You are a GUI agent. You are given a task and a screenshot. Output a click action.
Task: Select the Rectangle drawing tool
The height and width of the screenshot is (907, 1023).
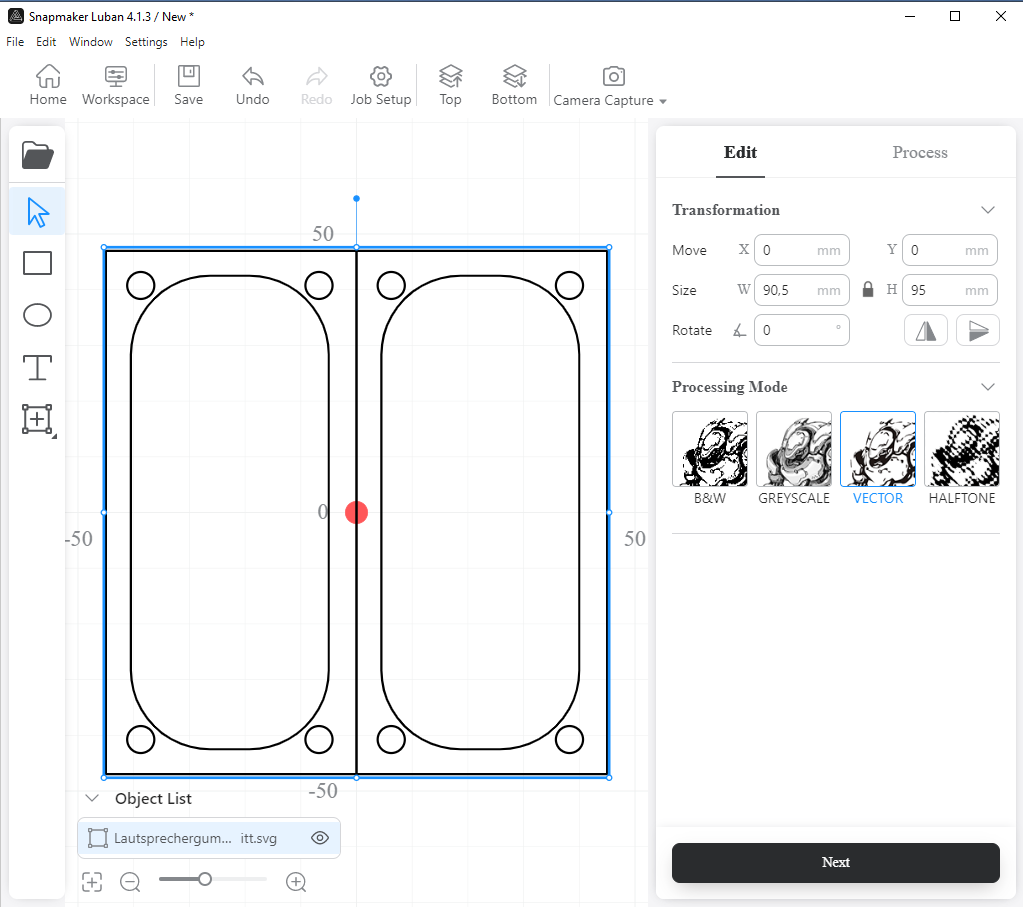tap(37, 262)
